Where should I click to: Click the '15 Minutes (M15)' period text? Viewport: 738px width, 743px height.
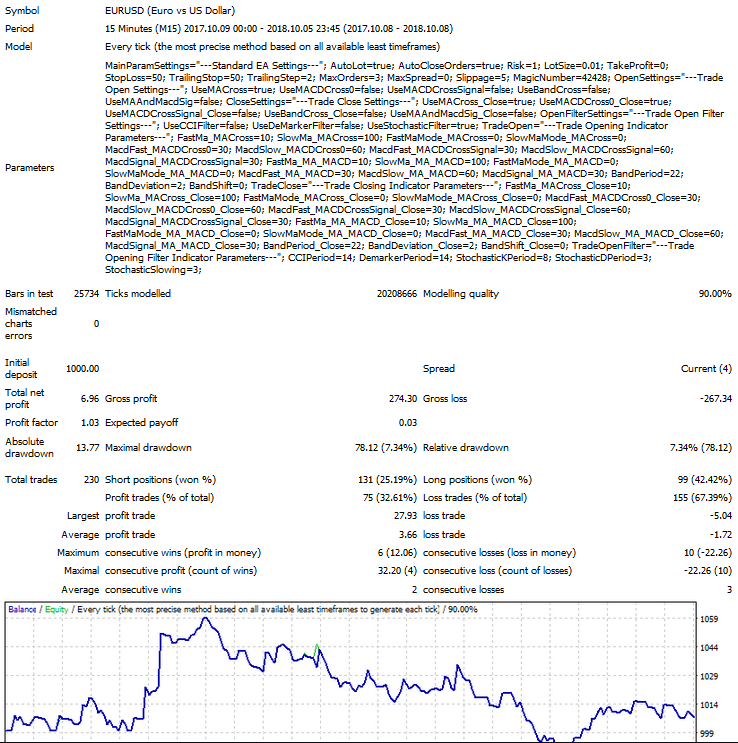143,29
